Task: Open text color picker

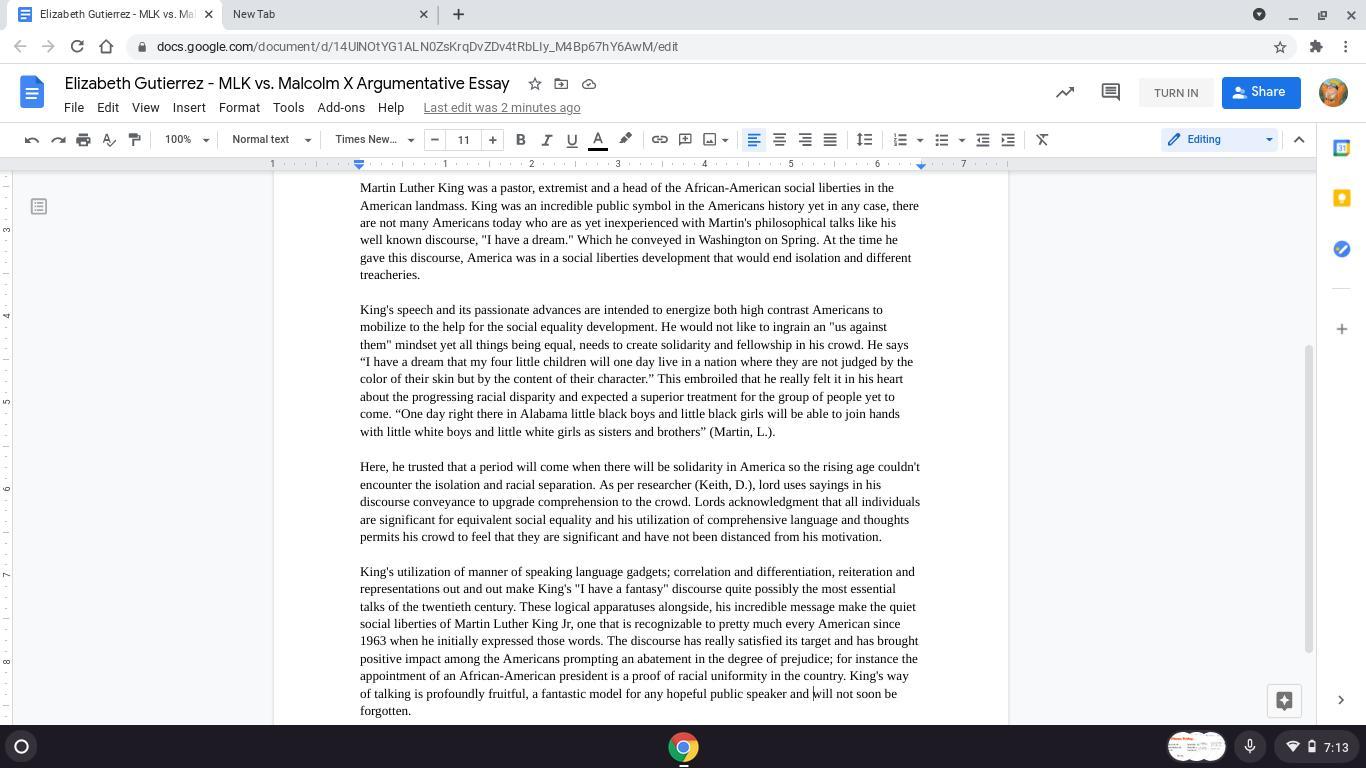Action: tap(598, 140)
